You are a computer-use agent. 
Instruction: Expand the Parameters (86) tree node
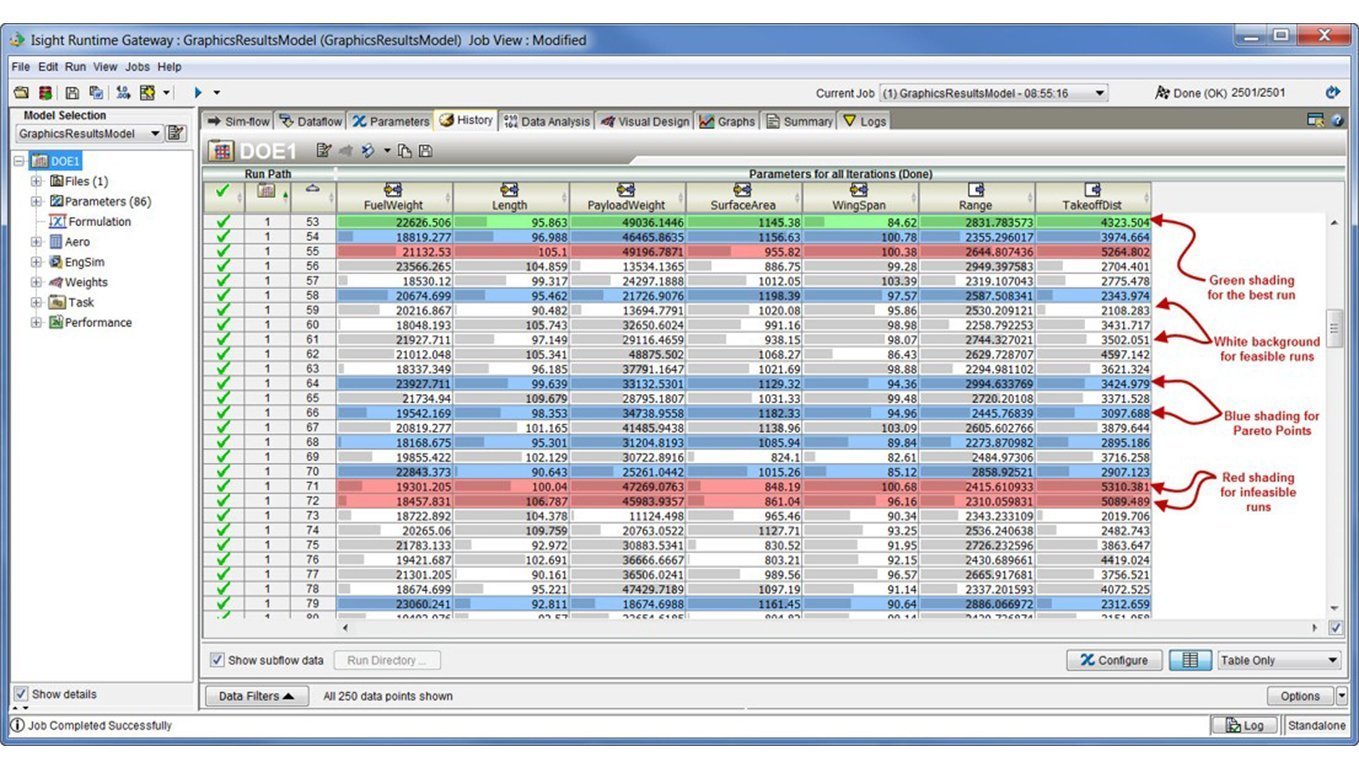[x=37, y=202]
